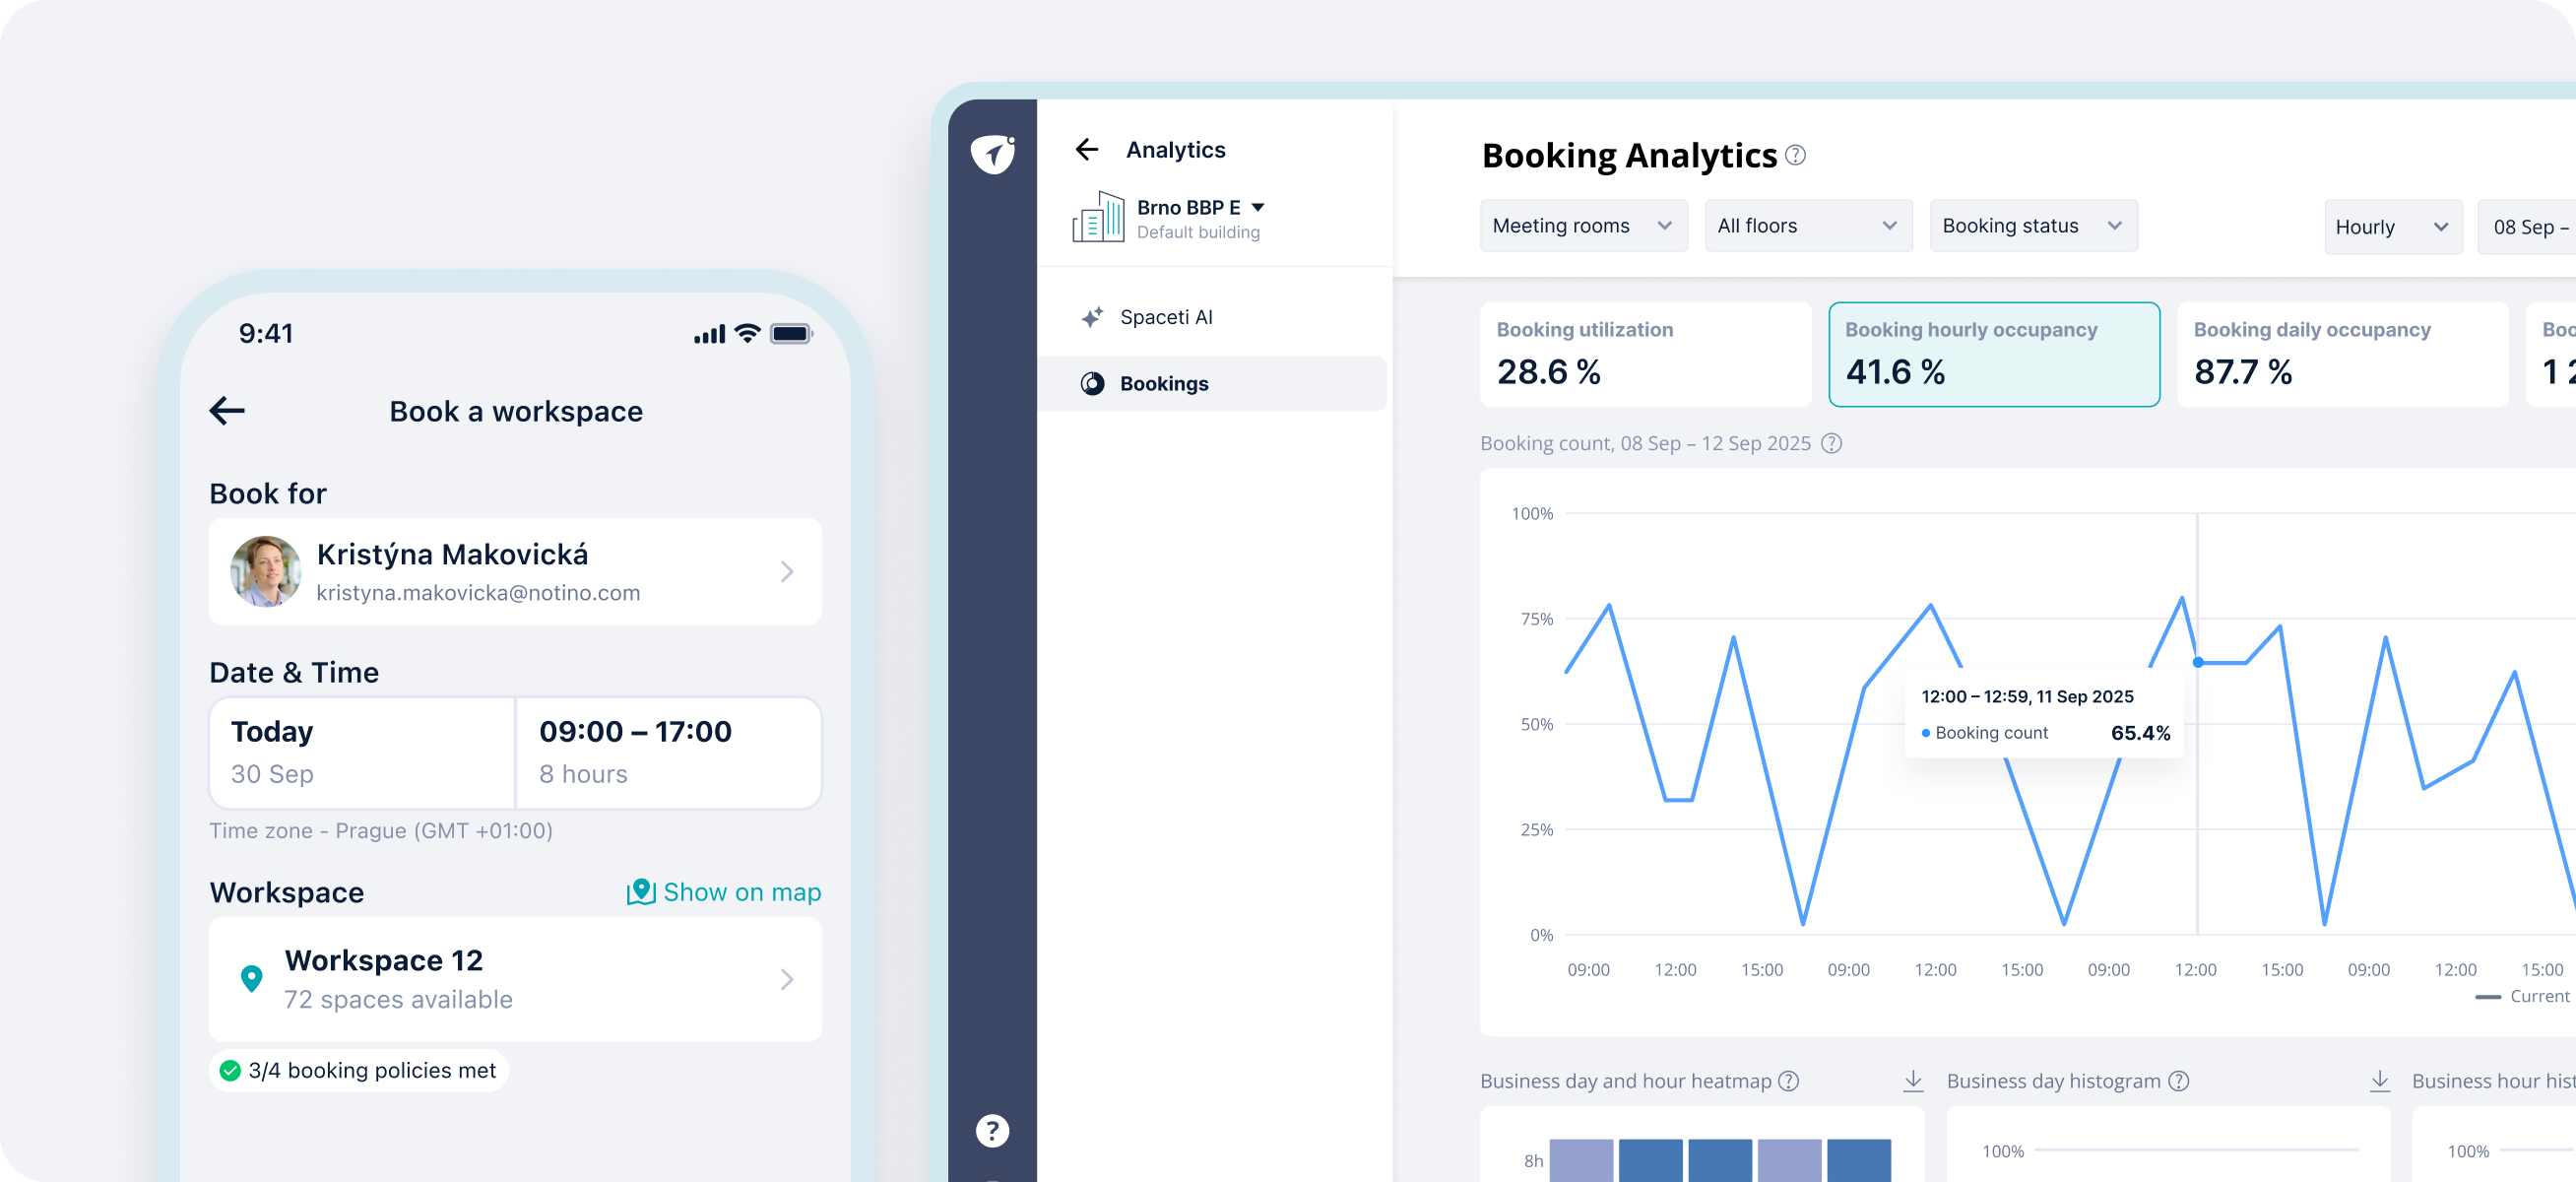This screenshot has width=2576, height=1182.
Task: Click help icon beside Business day histogram
Action: (x=2179, y=1081)
